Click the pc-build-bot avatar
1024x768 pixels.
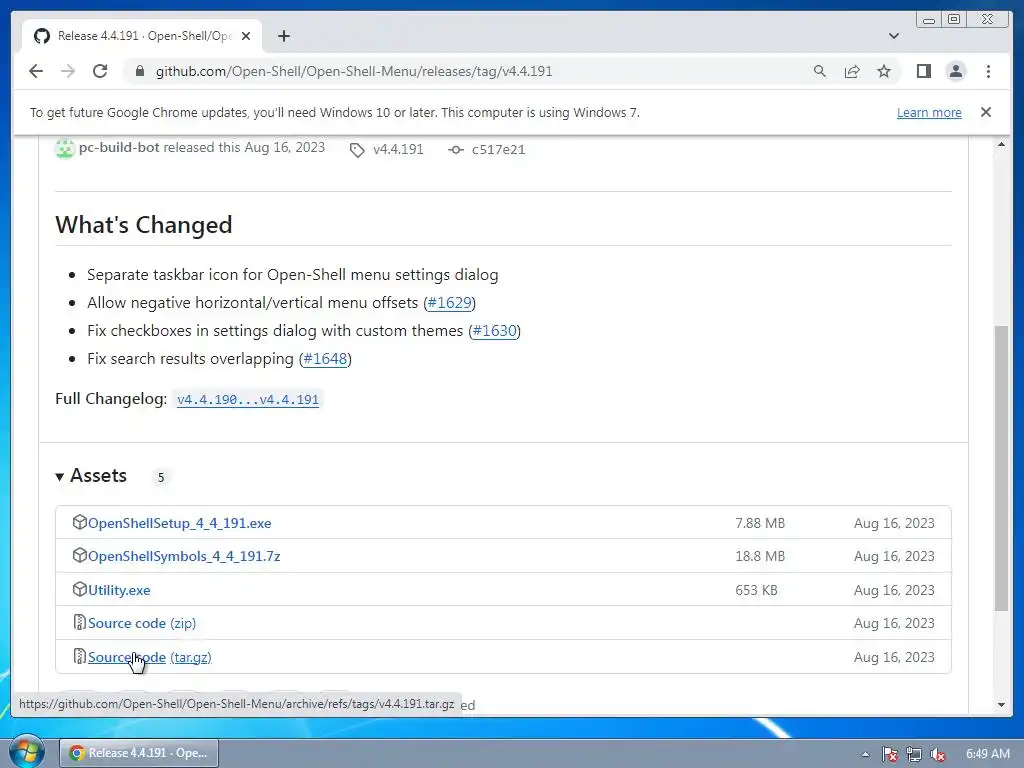click(x=65, y=148)
